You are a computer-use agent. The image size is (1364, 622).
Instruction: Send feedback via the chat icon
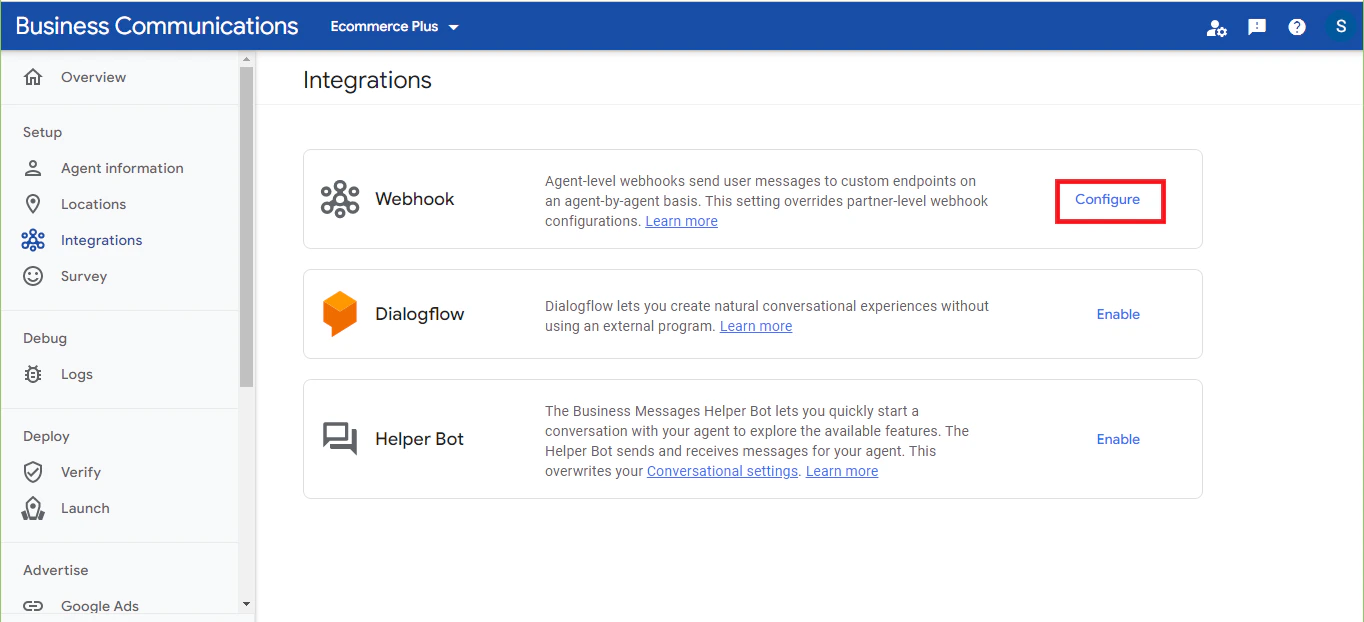(x=1256, y=26)
